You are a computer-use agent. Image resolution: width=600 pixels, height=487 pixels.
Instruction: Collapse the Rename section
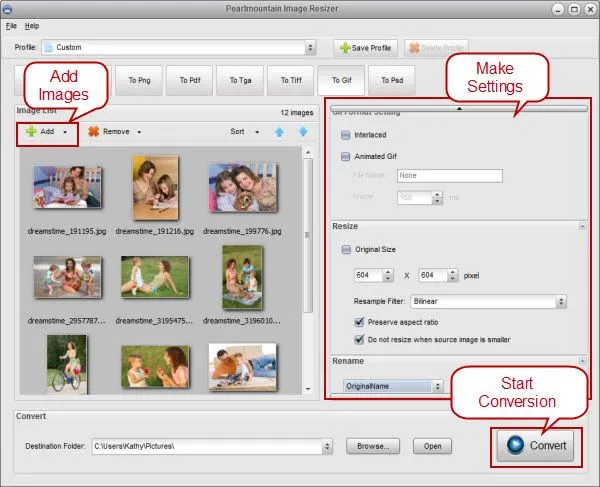pyautogui.click(x=582, y=361)
